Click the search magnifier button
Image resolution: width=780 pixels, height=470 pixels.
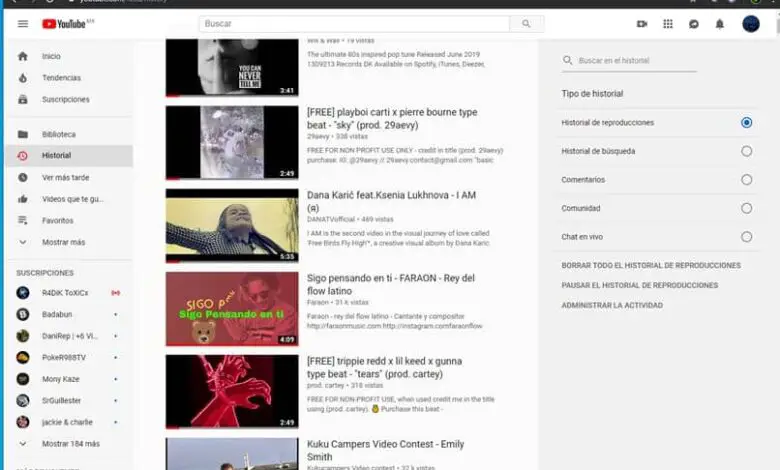(x=526, y=23)
